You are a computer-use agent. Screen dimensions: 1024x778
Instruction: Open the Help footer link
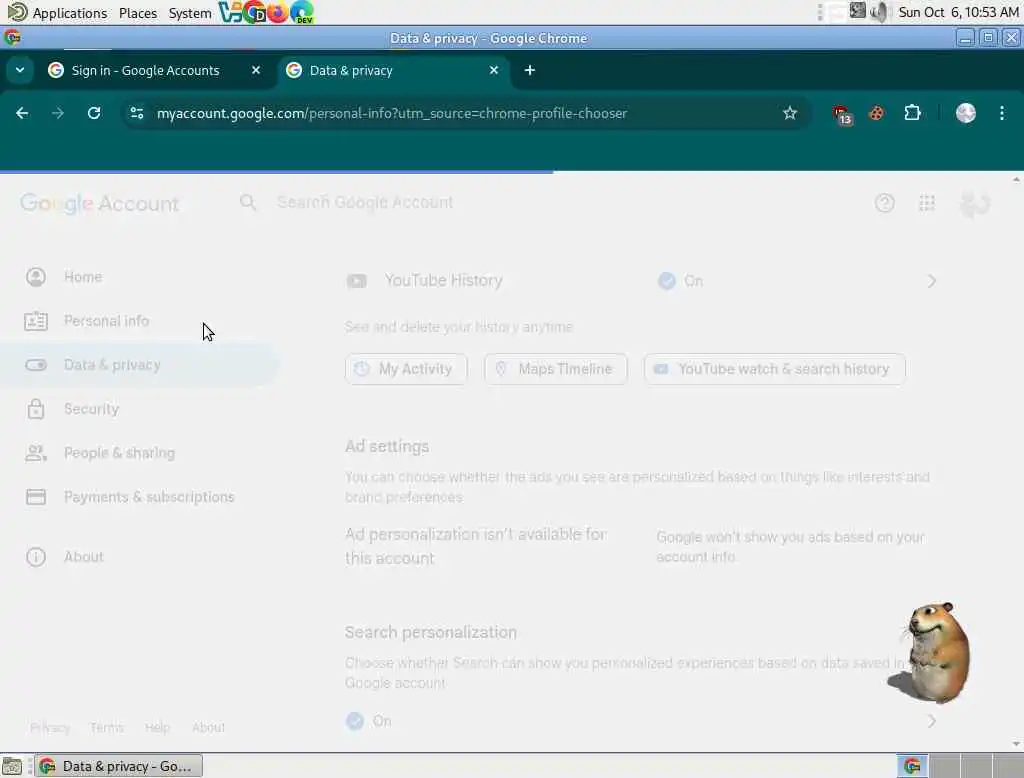click(157, 728)
